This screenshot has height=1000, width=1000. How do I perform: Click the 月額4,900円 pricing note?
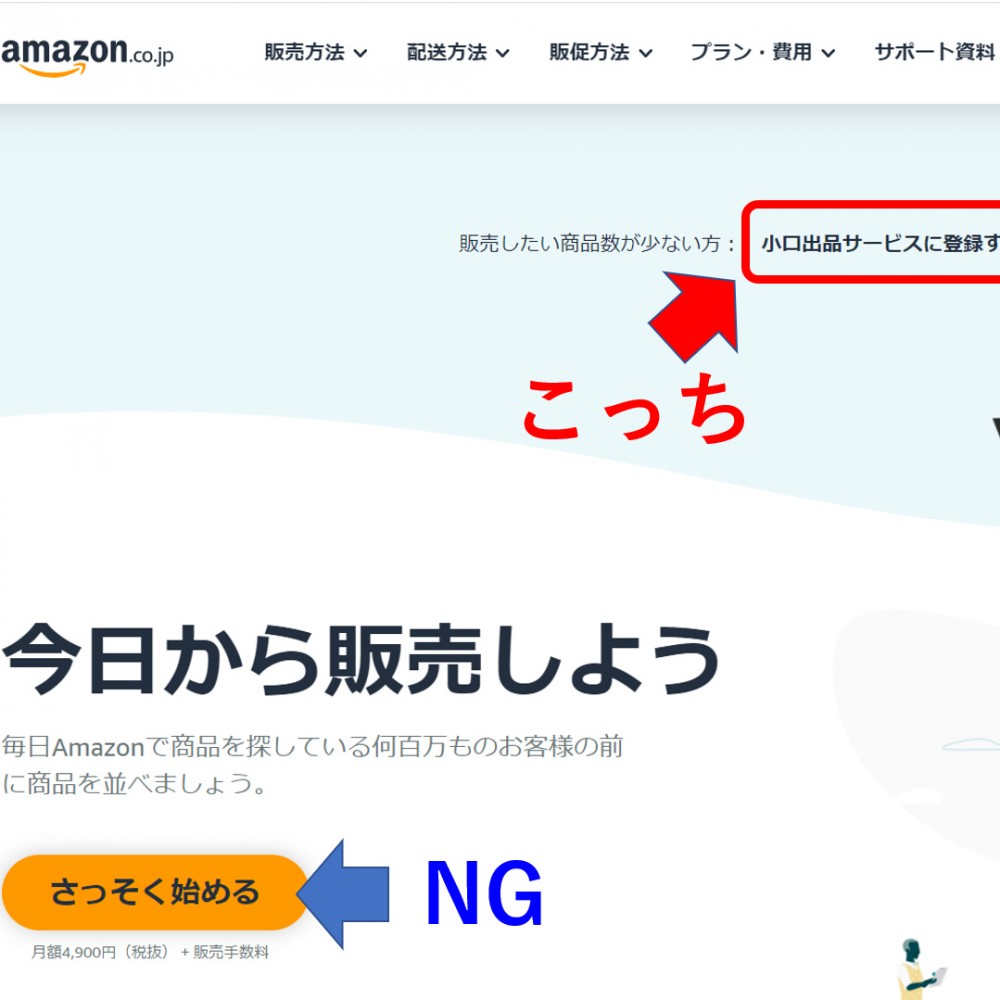150,952
